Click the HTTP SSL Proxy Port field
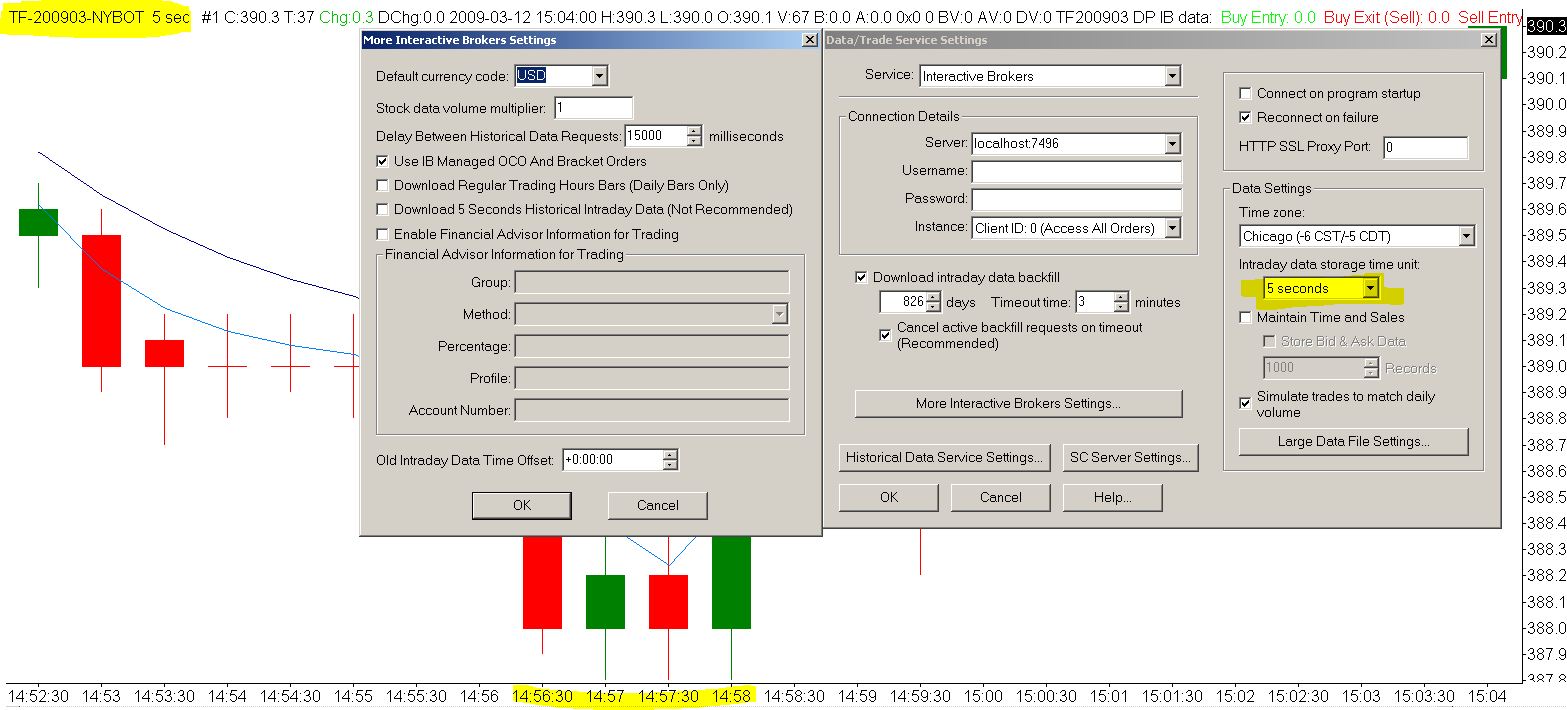 1425,147
